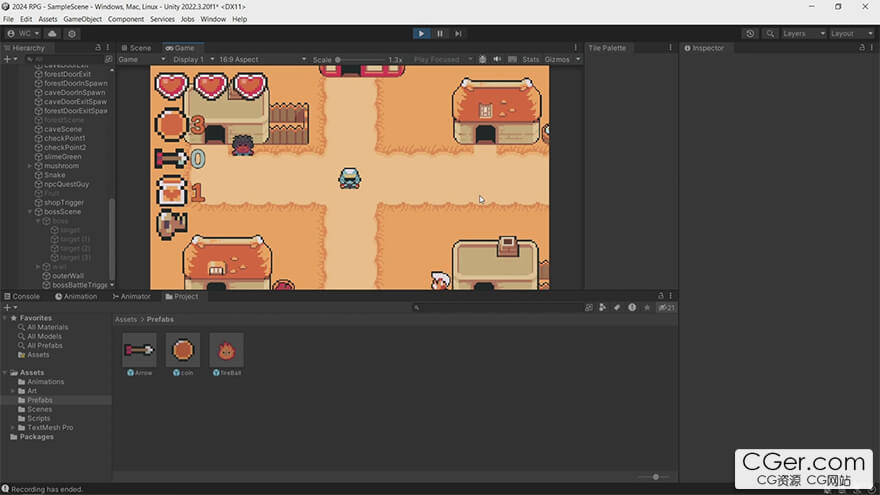The width and height of the screenshot is (880, 495).
Task: Toggle the keyboard shortcuts icon in Game toolbar
Action: [512, 59]
